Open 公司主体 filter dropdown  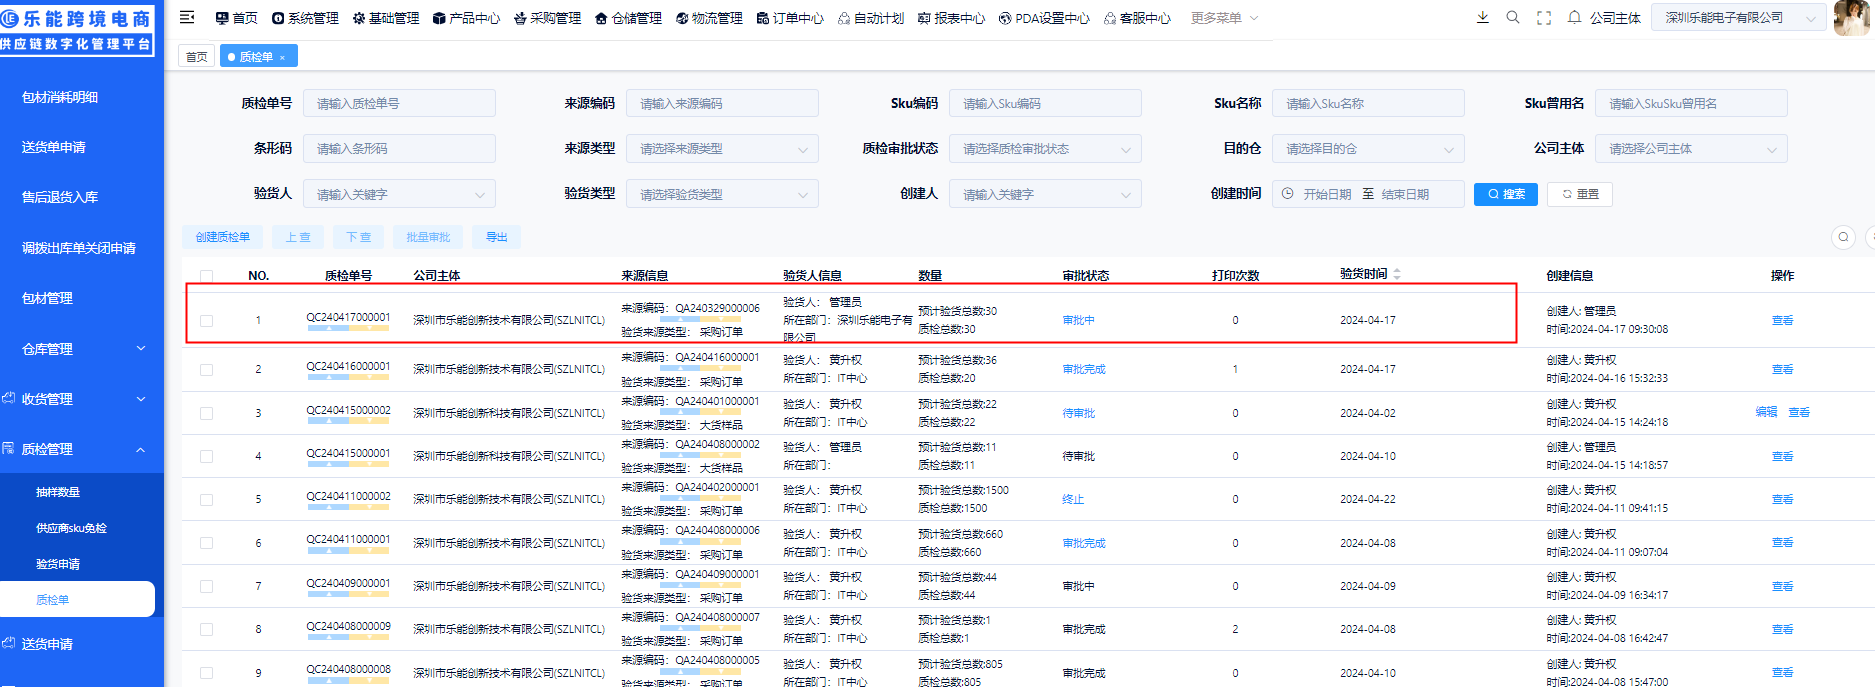pos(1691,149)
